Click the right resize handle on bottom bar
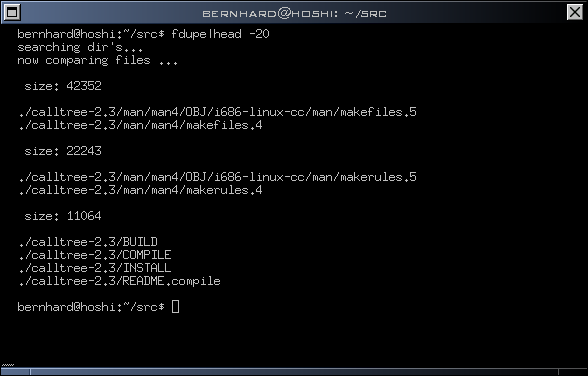This screenshot has height=376, width=588. pos(573,372)
